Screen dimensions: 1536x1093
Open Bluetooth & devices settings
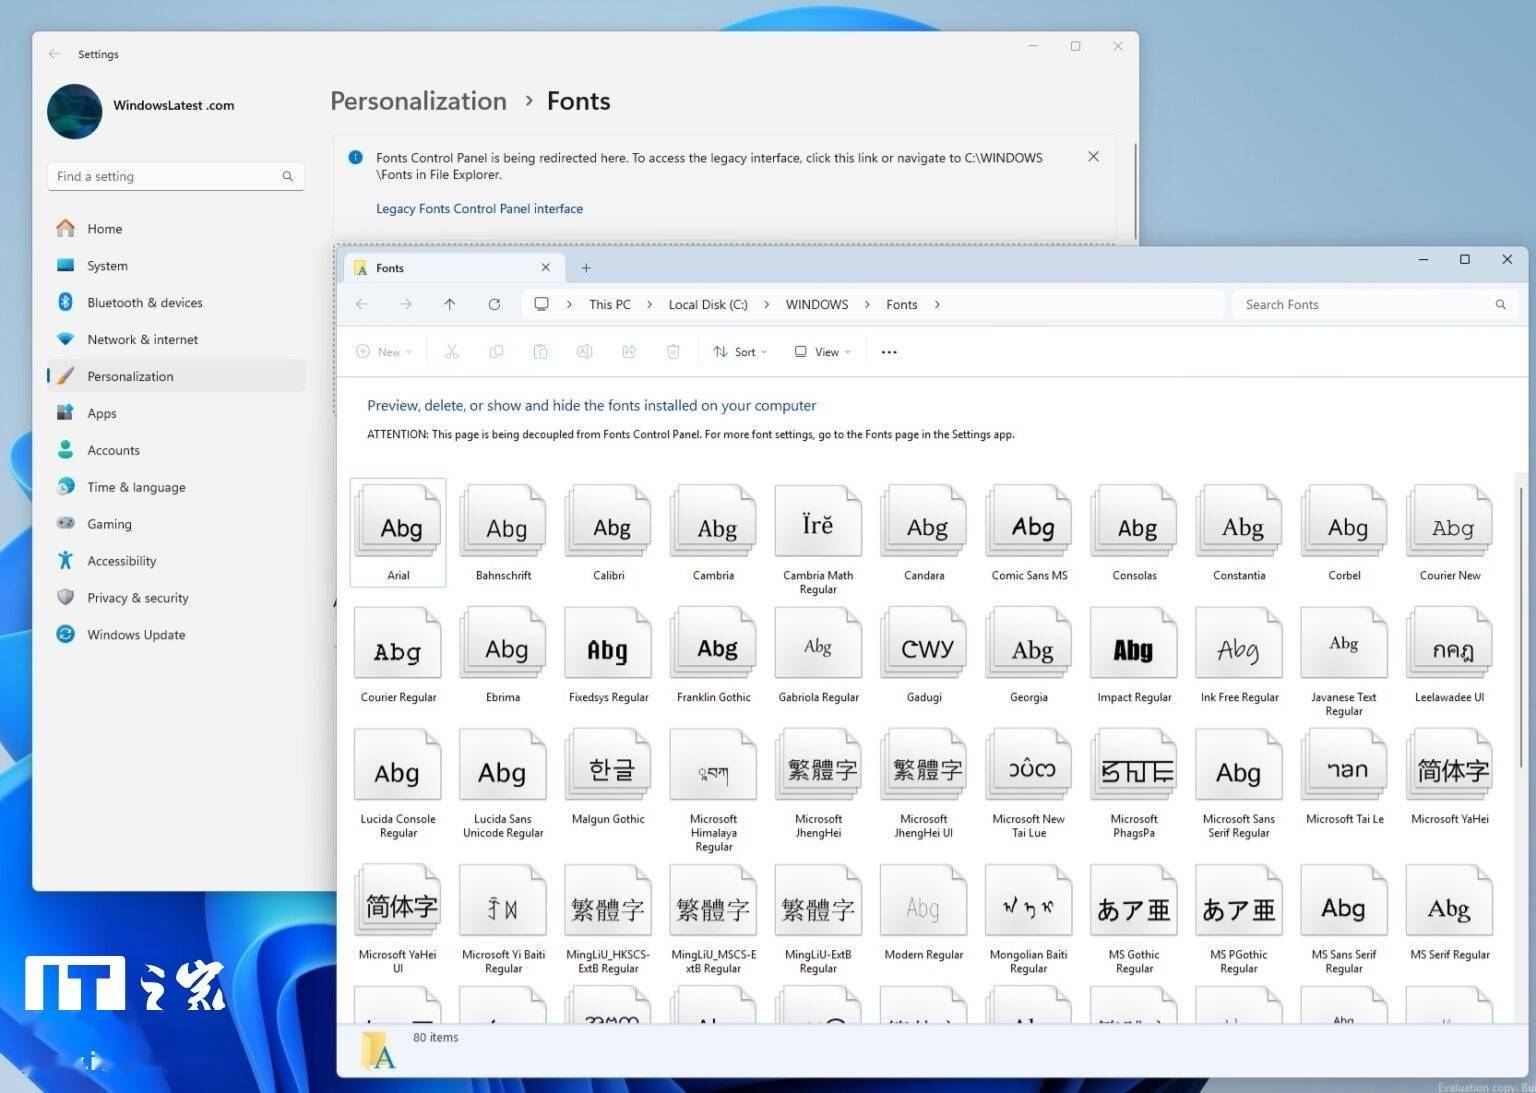pyautogui.click(x=144, y=302)
